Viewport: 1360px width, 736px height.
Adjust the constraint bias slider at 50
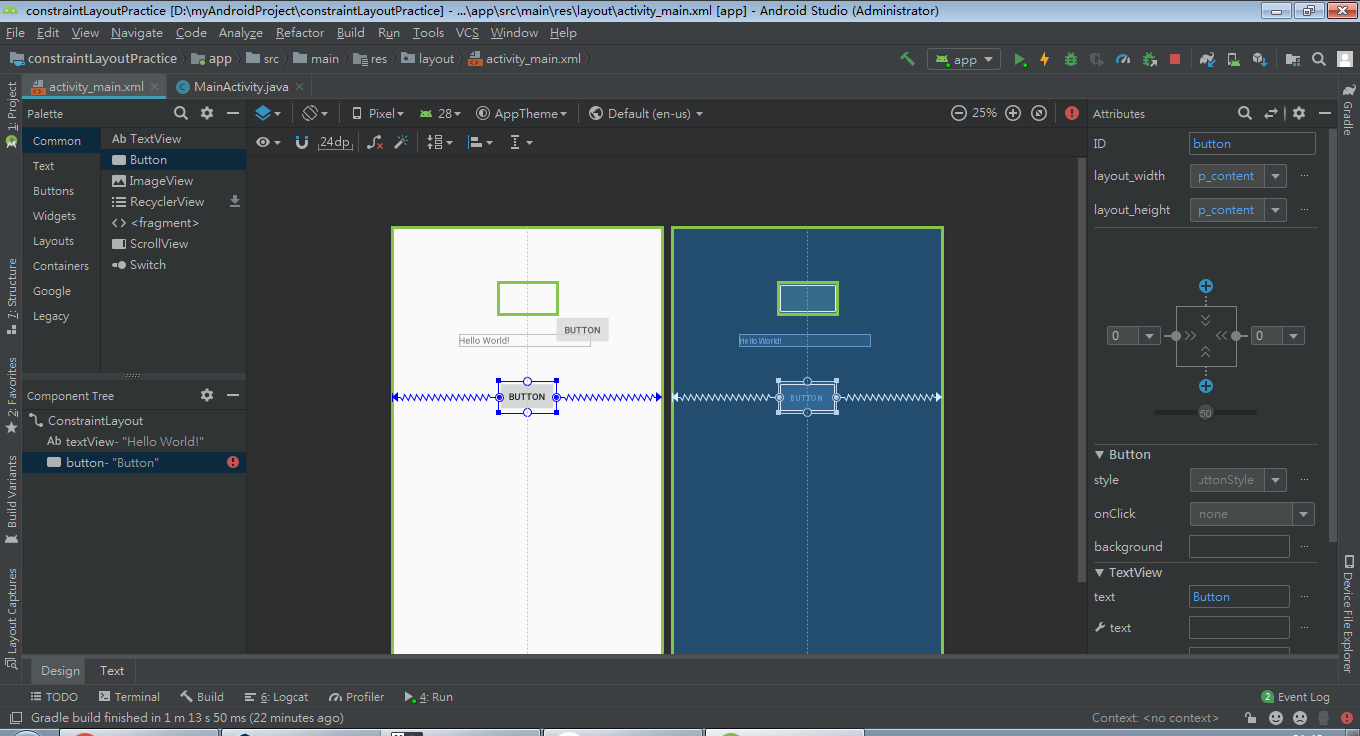click(1205, 411)
